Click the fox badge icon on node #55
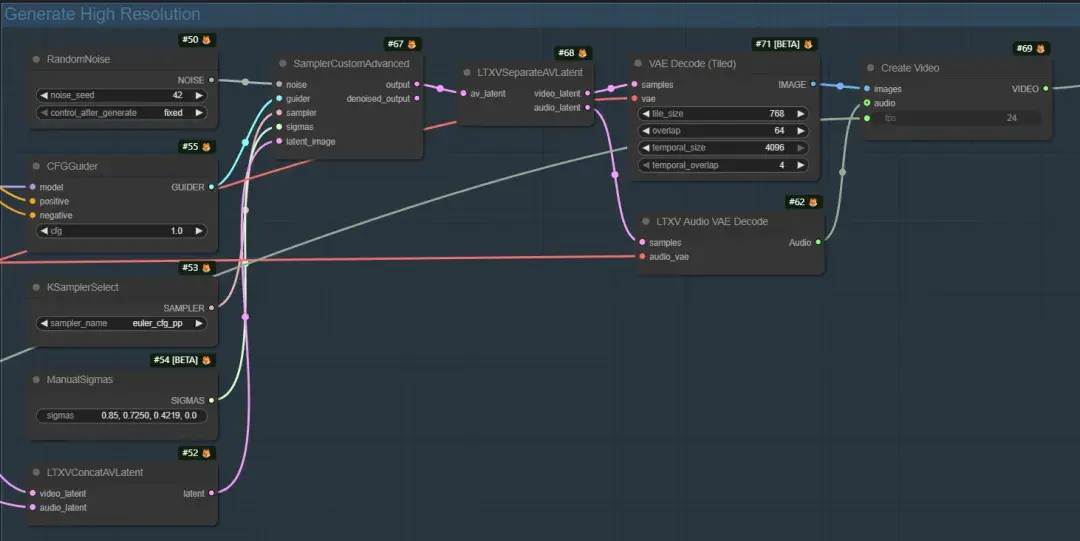Viewport: 1080px width, 541px height. click(206, 147)
